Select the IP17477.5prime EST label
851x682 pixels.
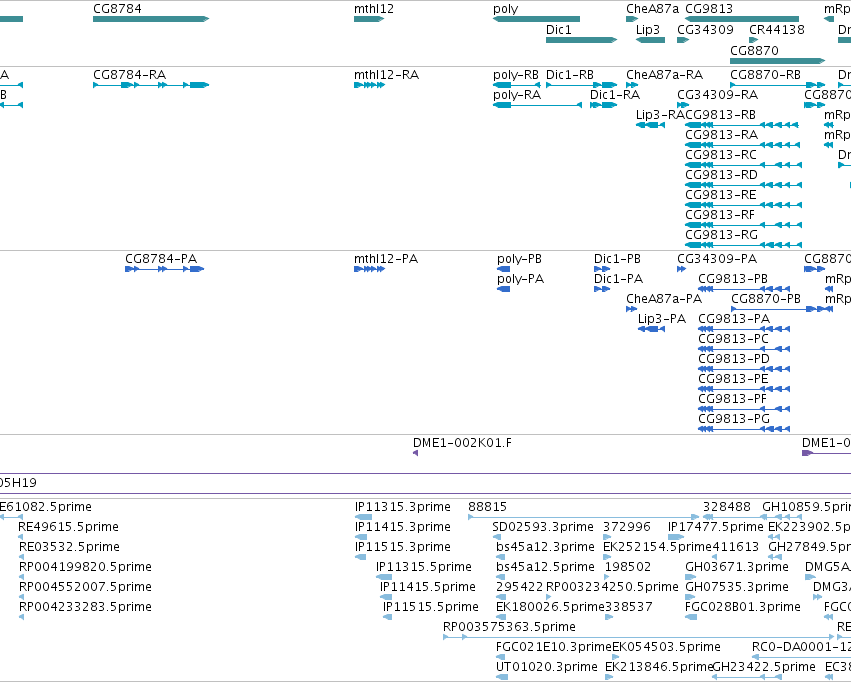715,527
